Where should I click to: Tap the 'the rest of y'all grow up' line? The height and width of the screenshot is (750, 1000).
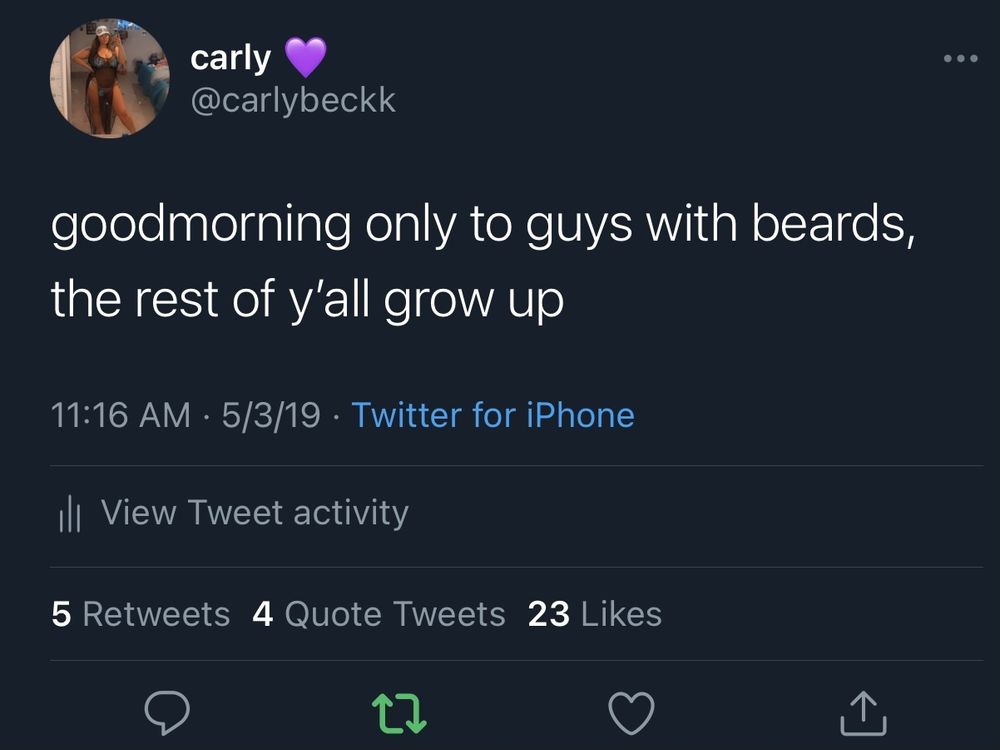pyautogui.click(x=307, y=299)
